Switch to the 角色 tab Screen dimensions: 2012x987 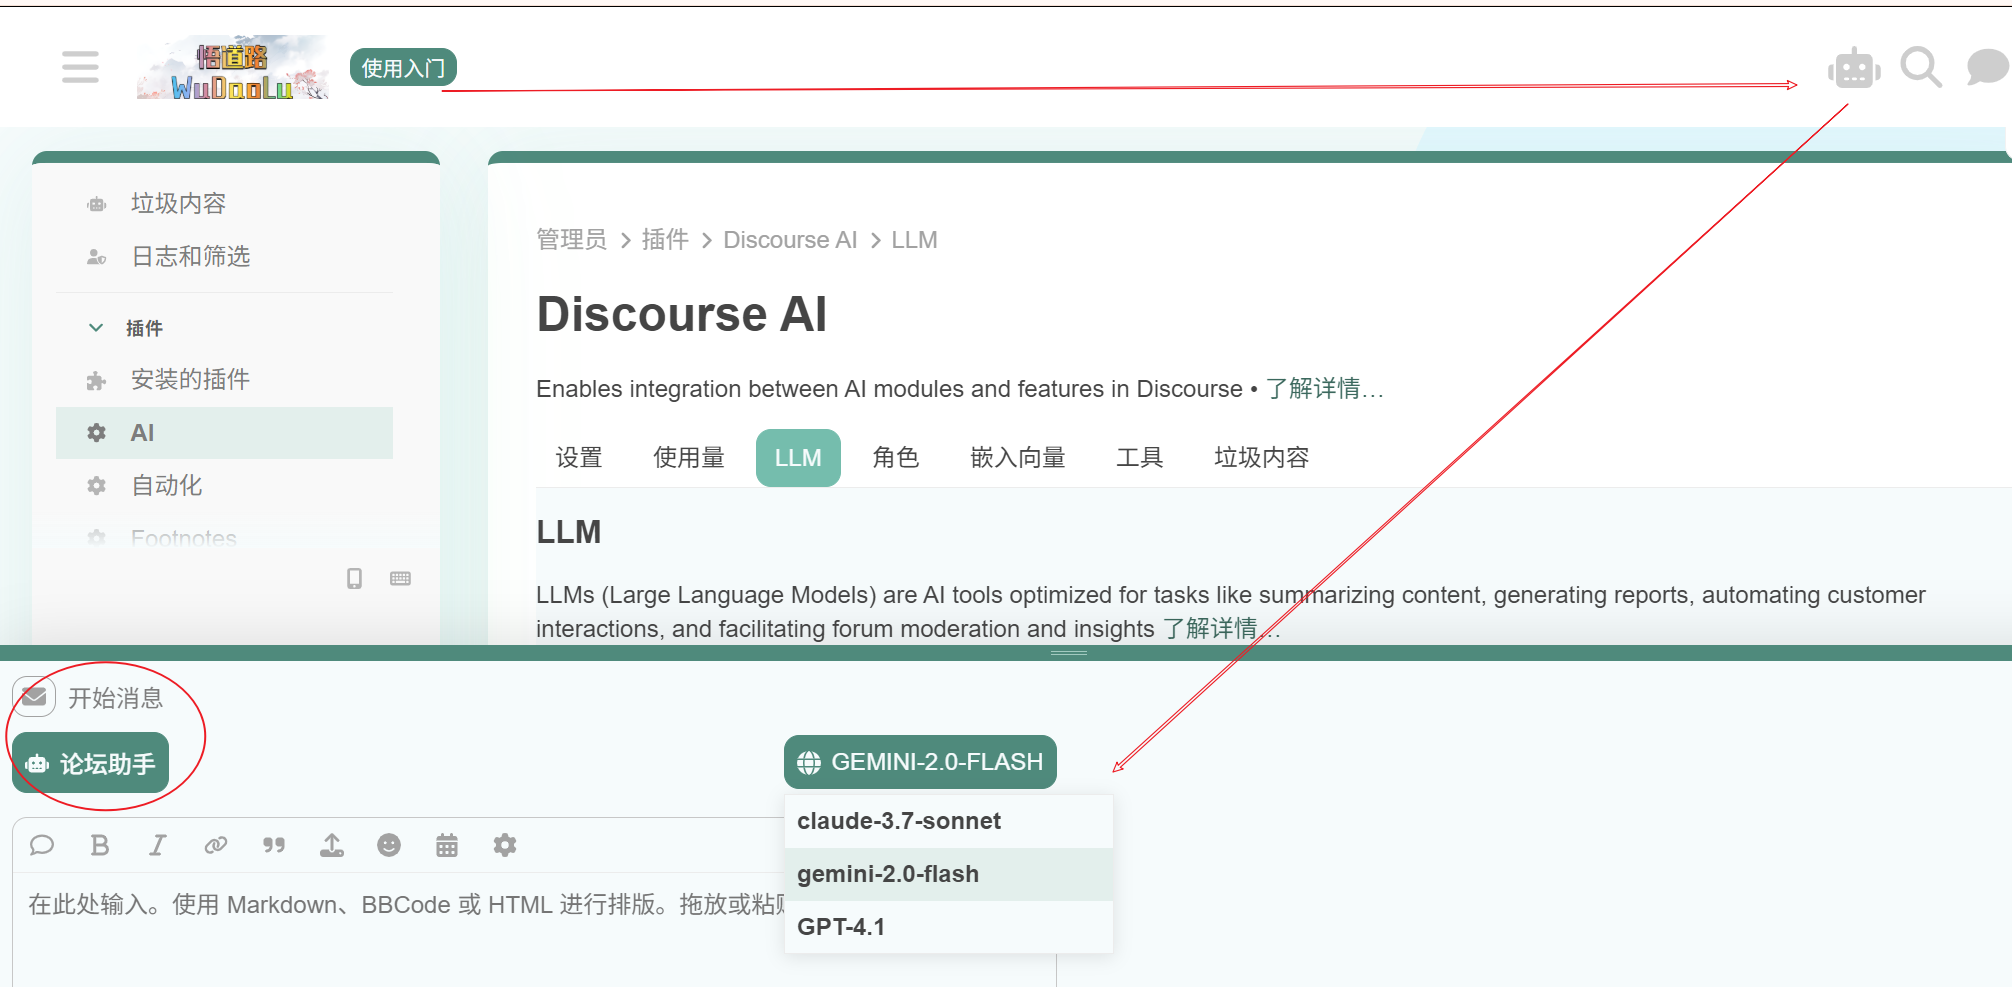point(895,458)
